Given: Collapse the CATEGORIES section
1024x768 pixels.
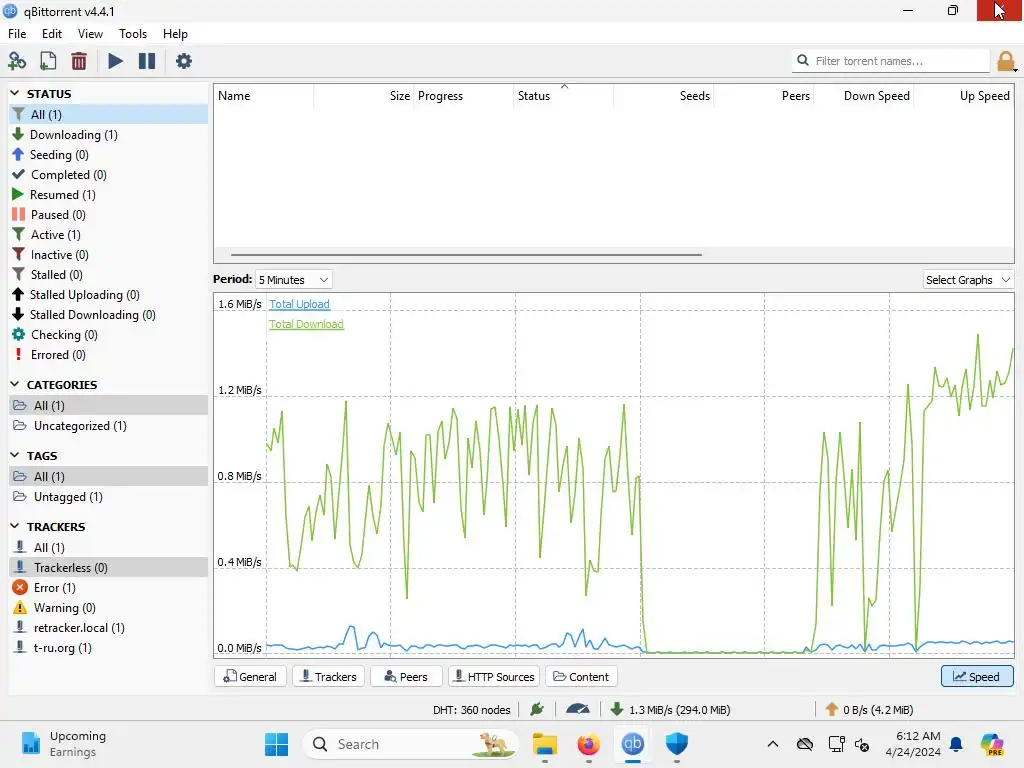Looking at the screenshot, I should pyautogui.click(x=15, y=385).
